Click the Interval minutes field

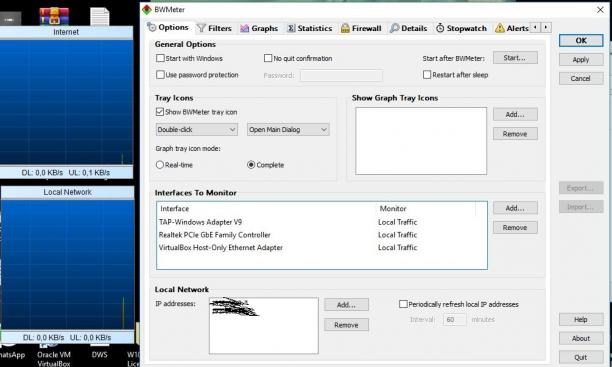point(454,319)
